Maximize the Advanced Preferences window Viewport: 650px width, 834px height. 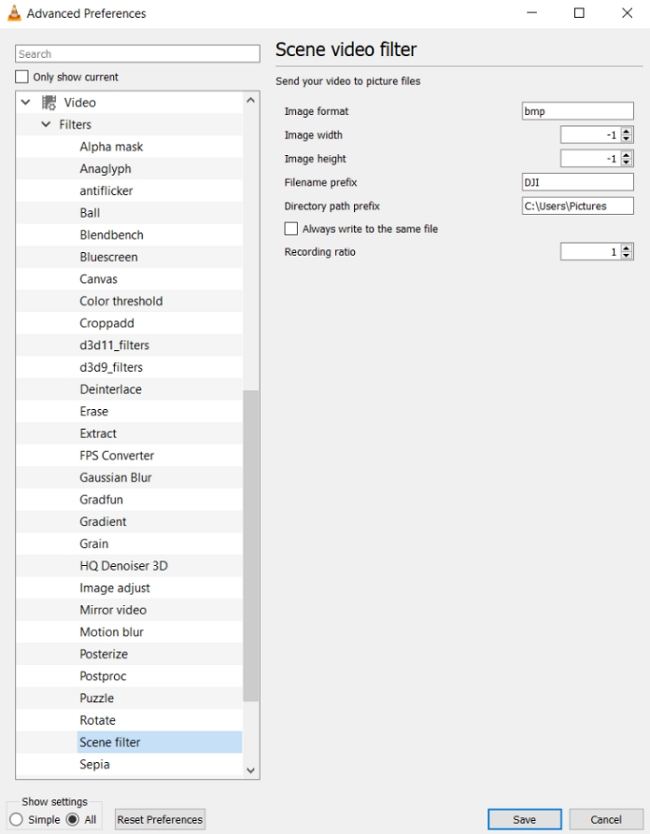point(579,13)
